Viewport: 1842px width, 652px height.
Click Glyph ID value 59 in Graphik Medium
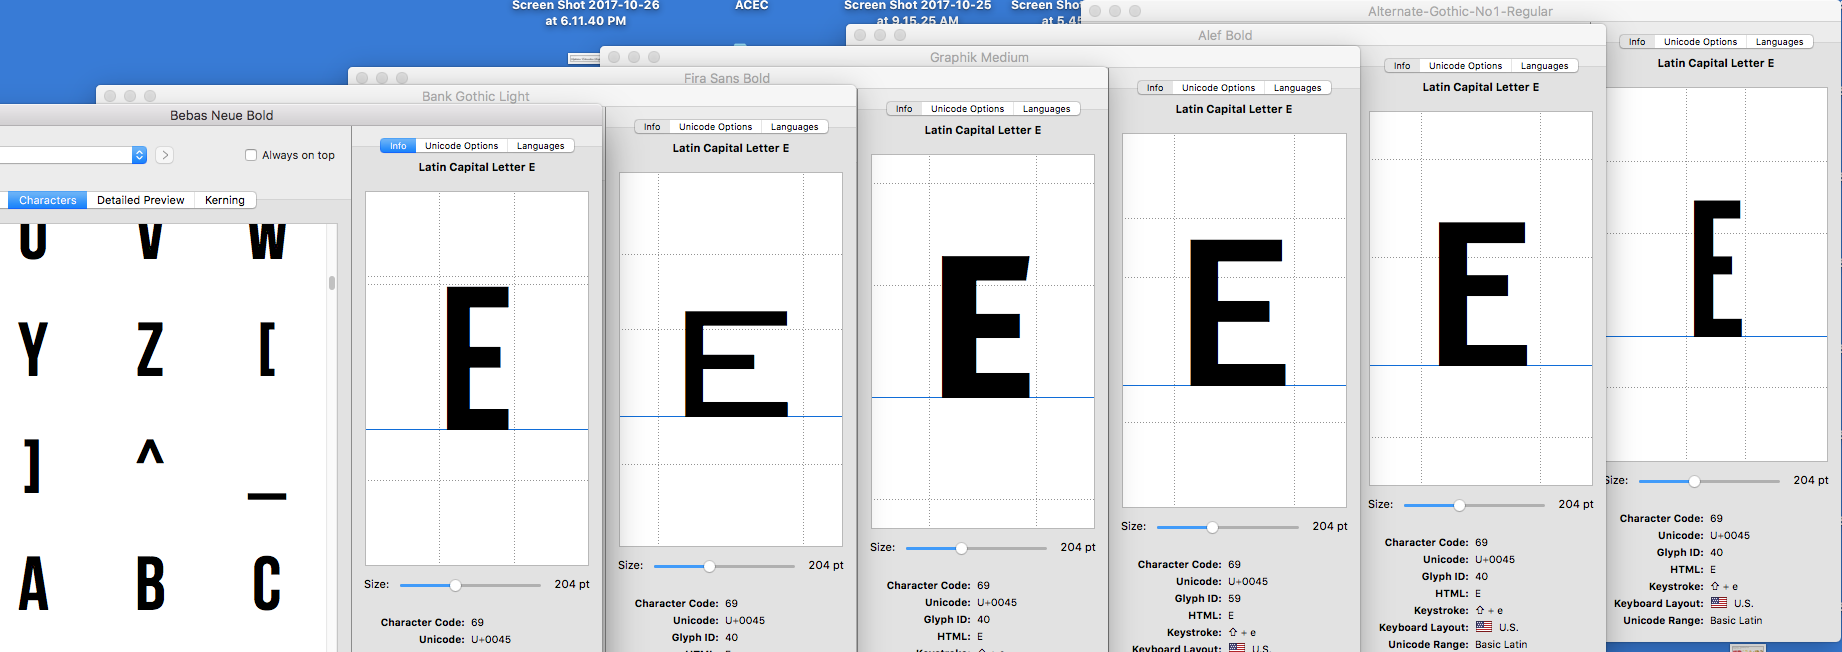(x=1235, y=599)
